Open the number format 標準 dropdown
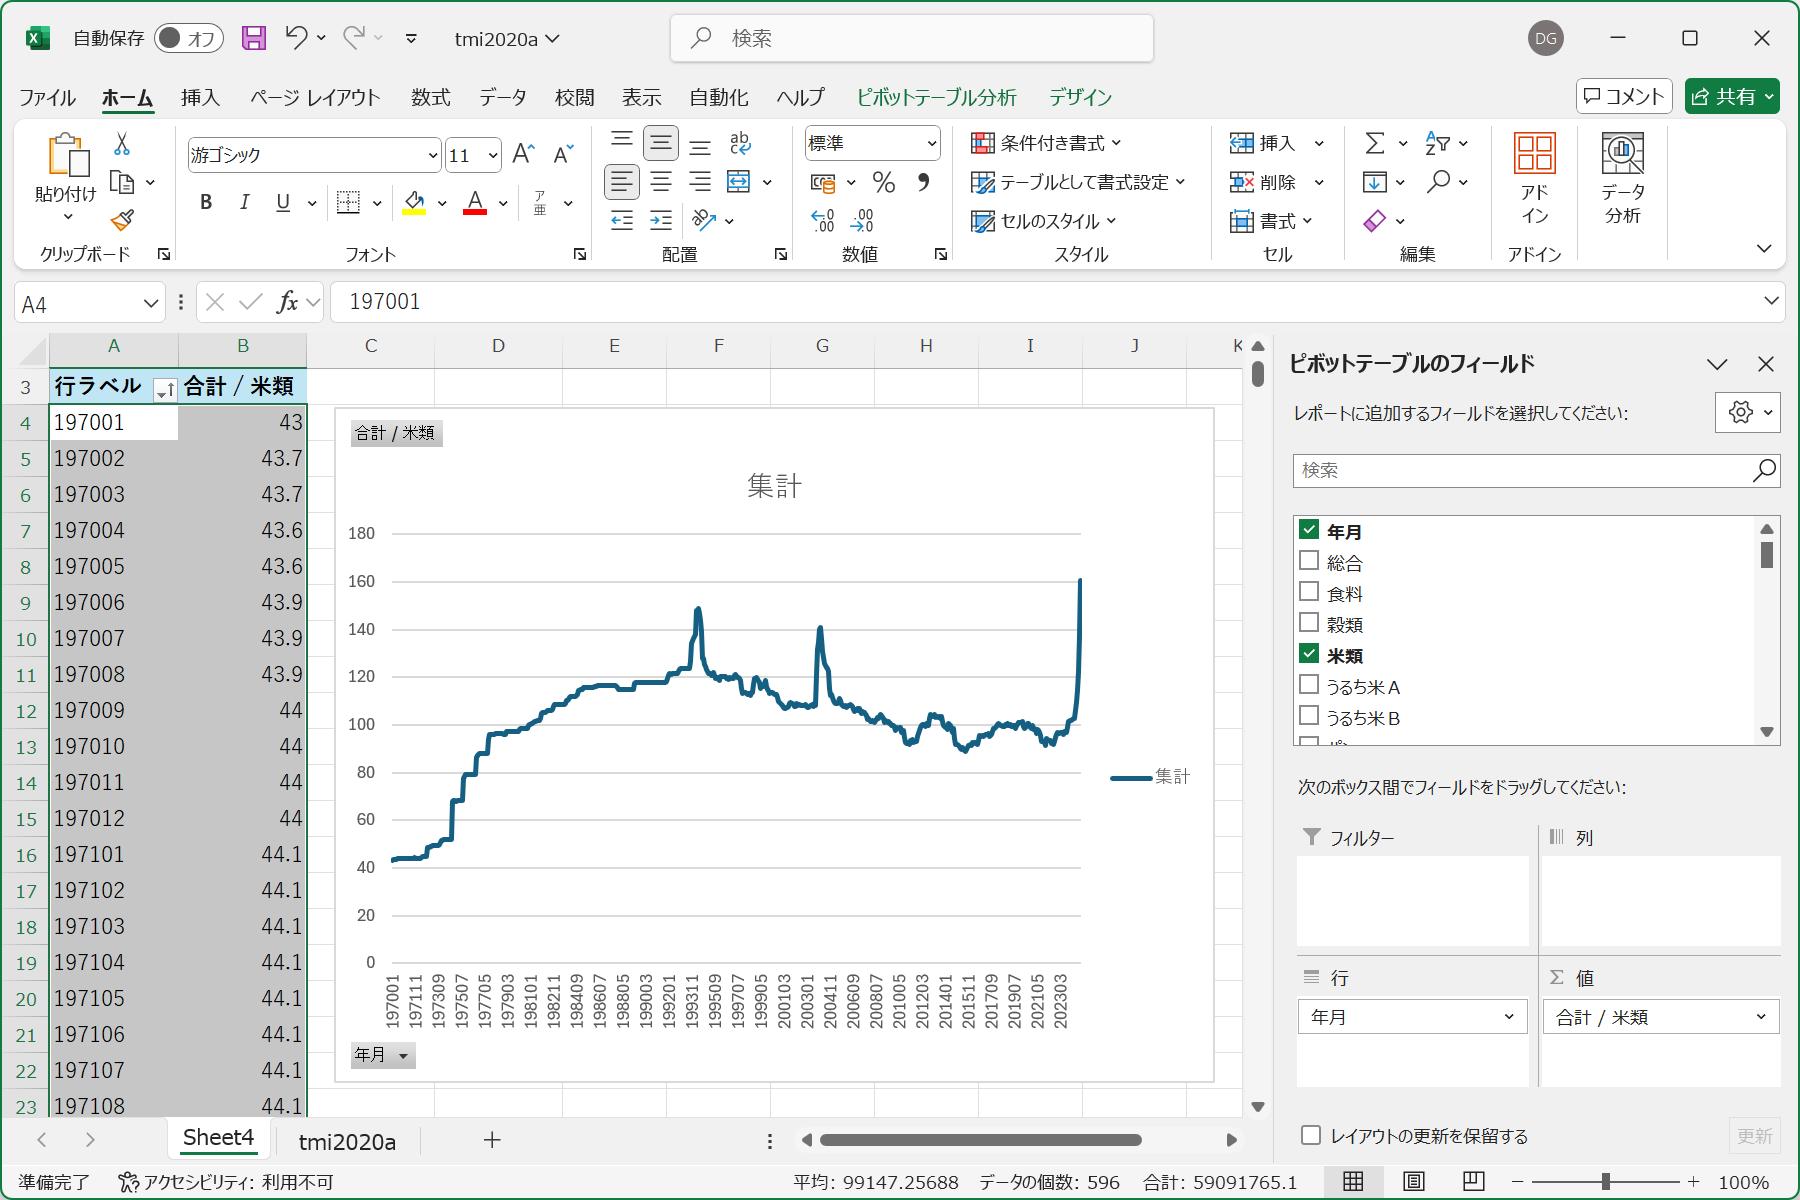Viewport: 1800px width, 1200px height. pyautogui.click(x=932, y=144)
